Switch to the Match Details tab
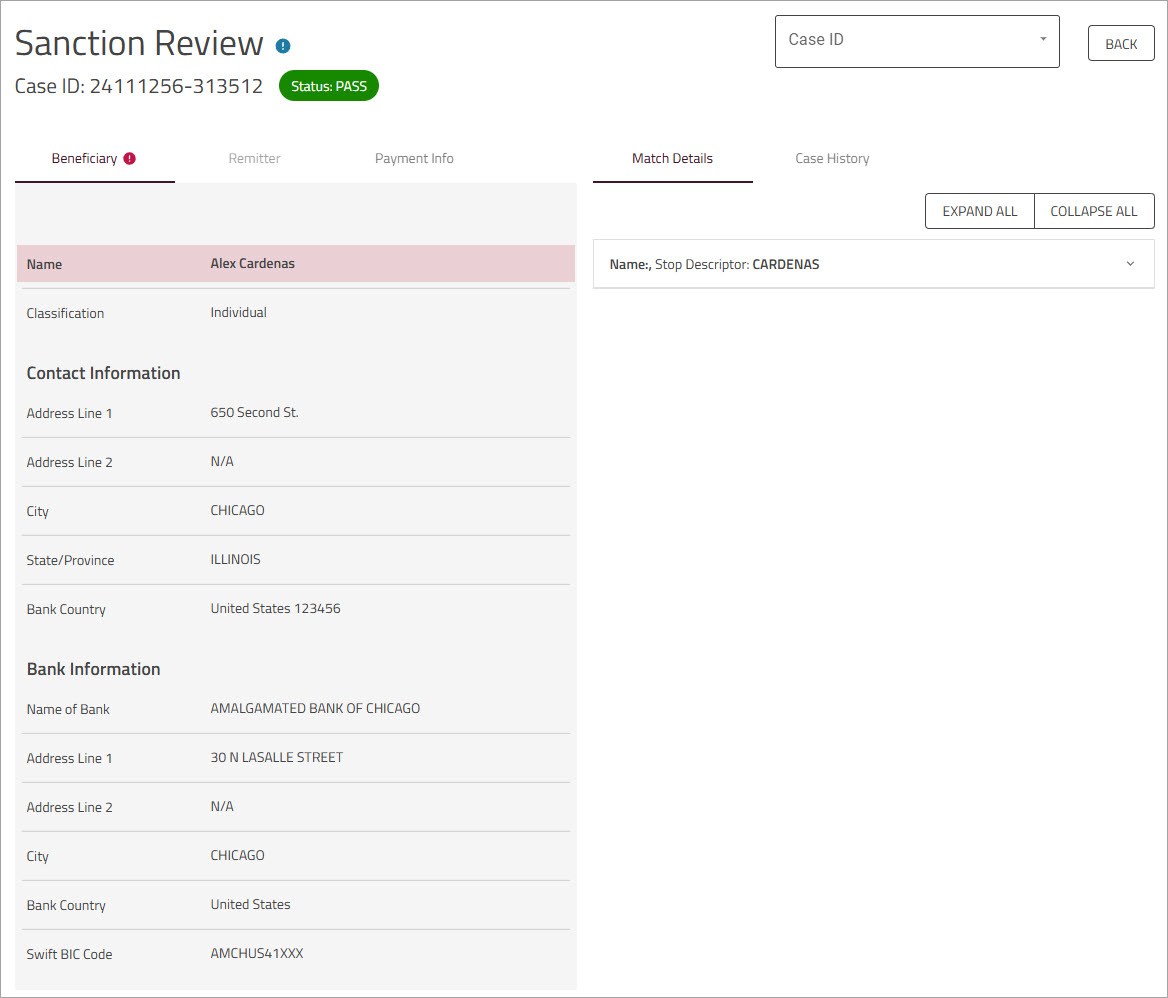The width and height of the screenshot is (1168, 998). click(672, 158)
